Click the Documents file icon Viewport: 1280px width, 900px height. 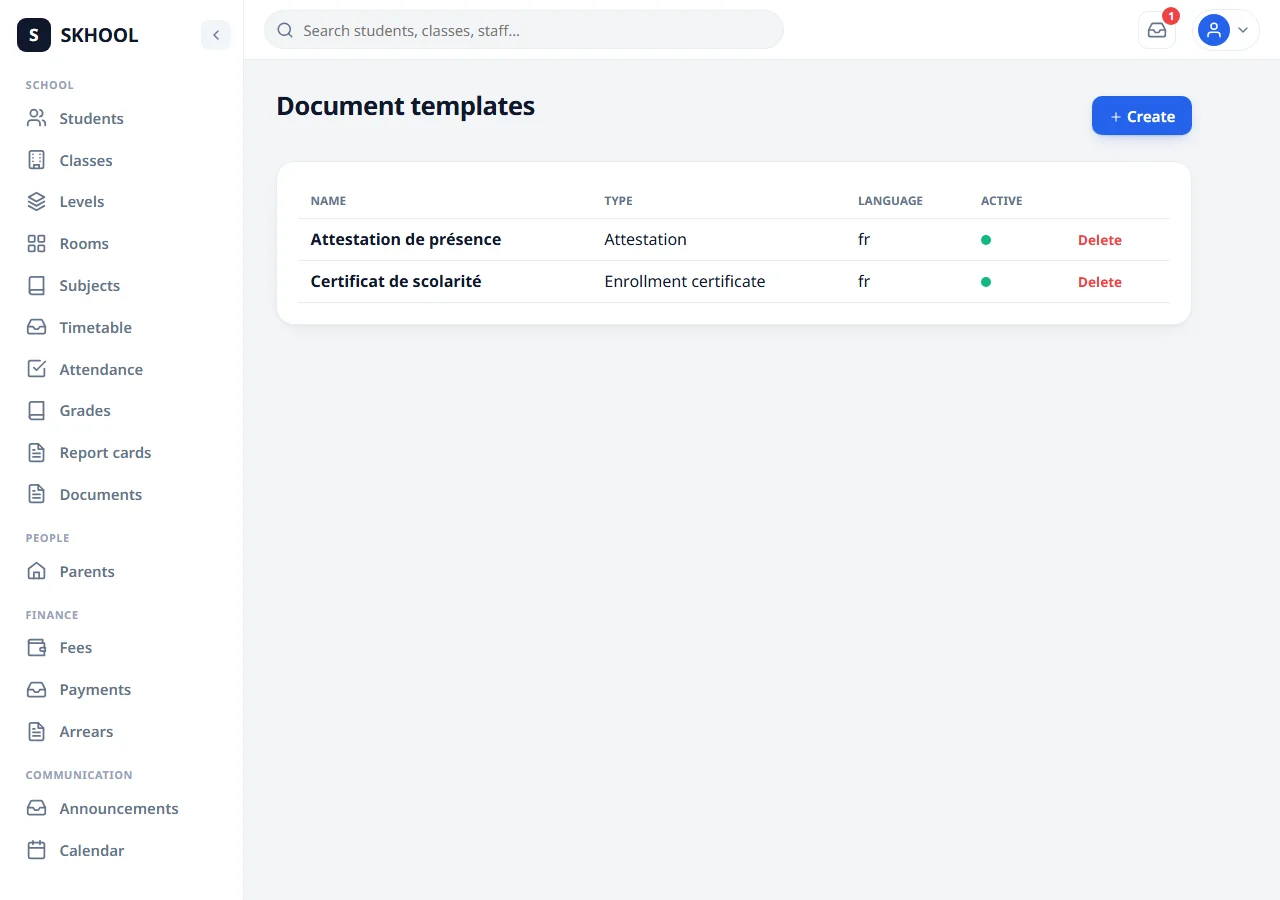tap(37, 494)
